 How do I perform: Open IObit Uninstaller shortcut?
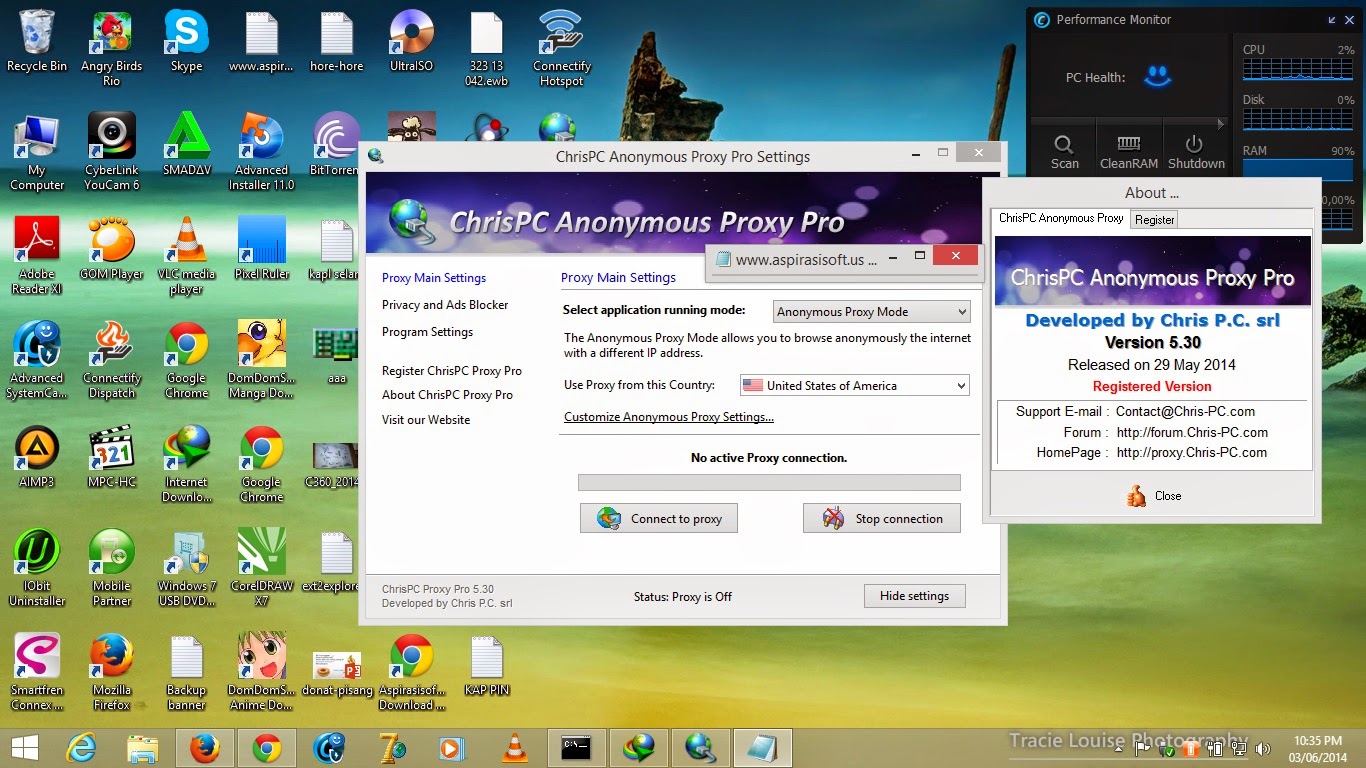pos(37,569)
